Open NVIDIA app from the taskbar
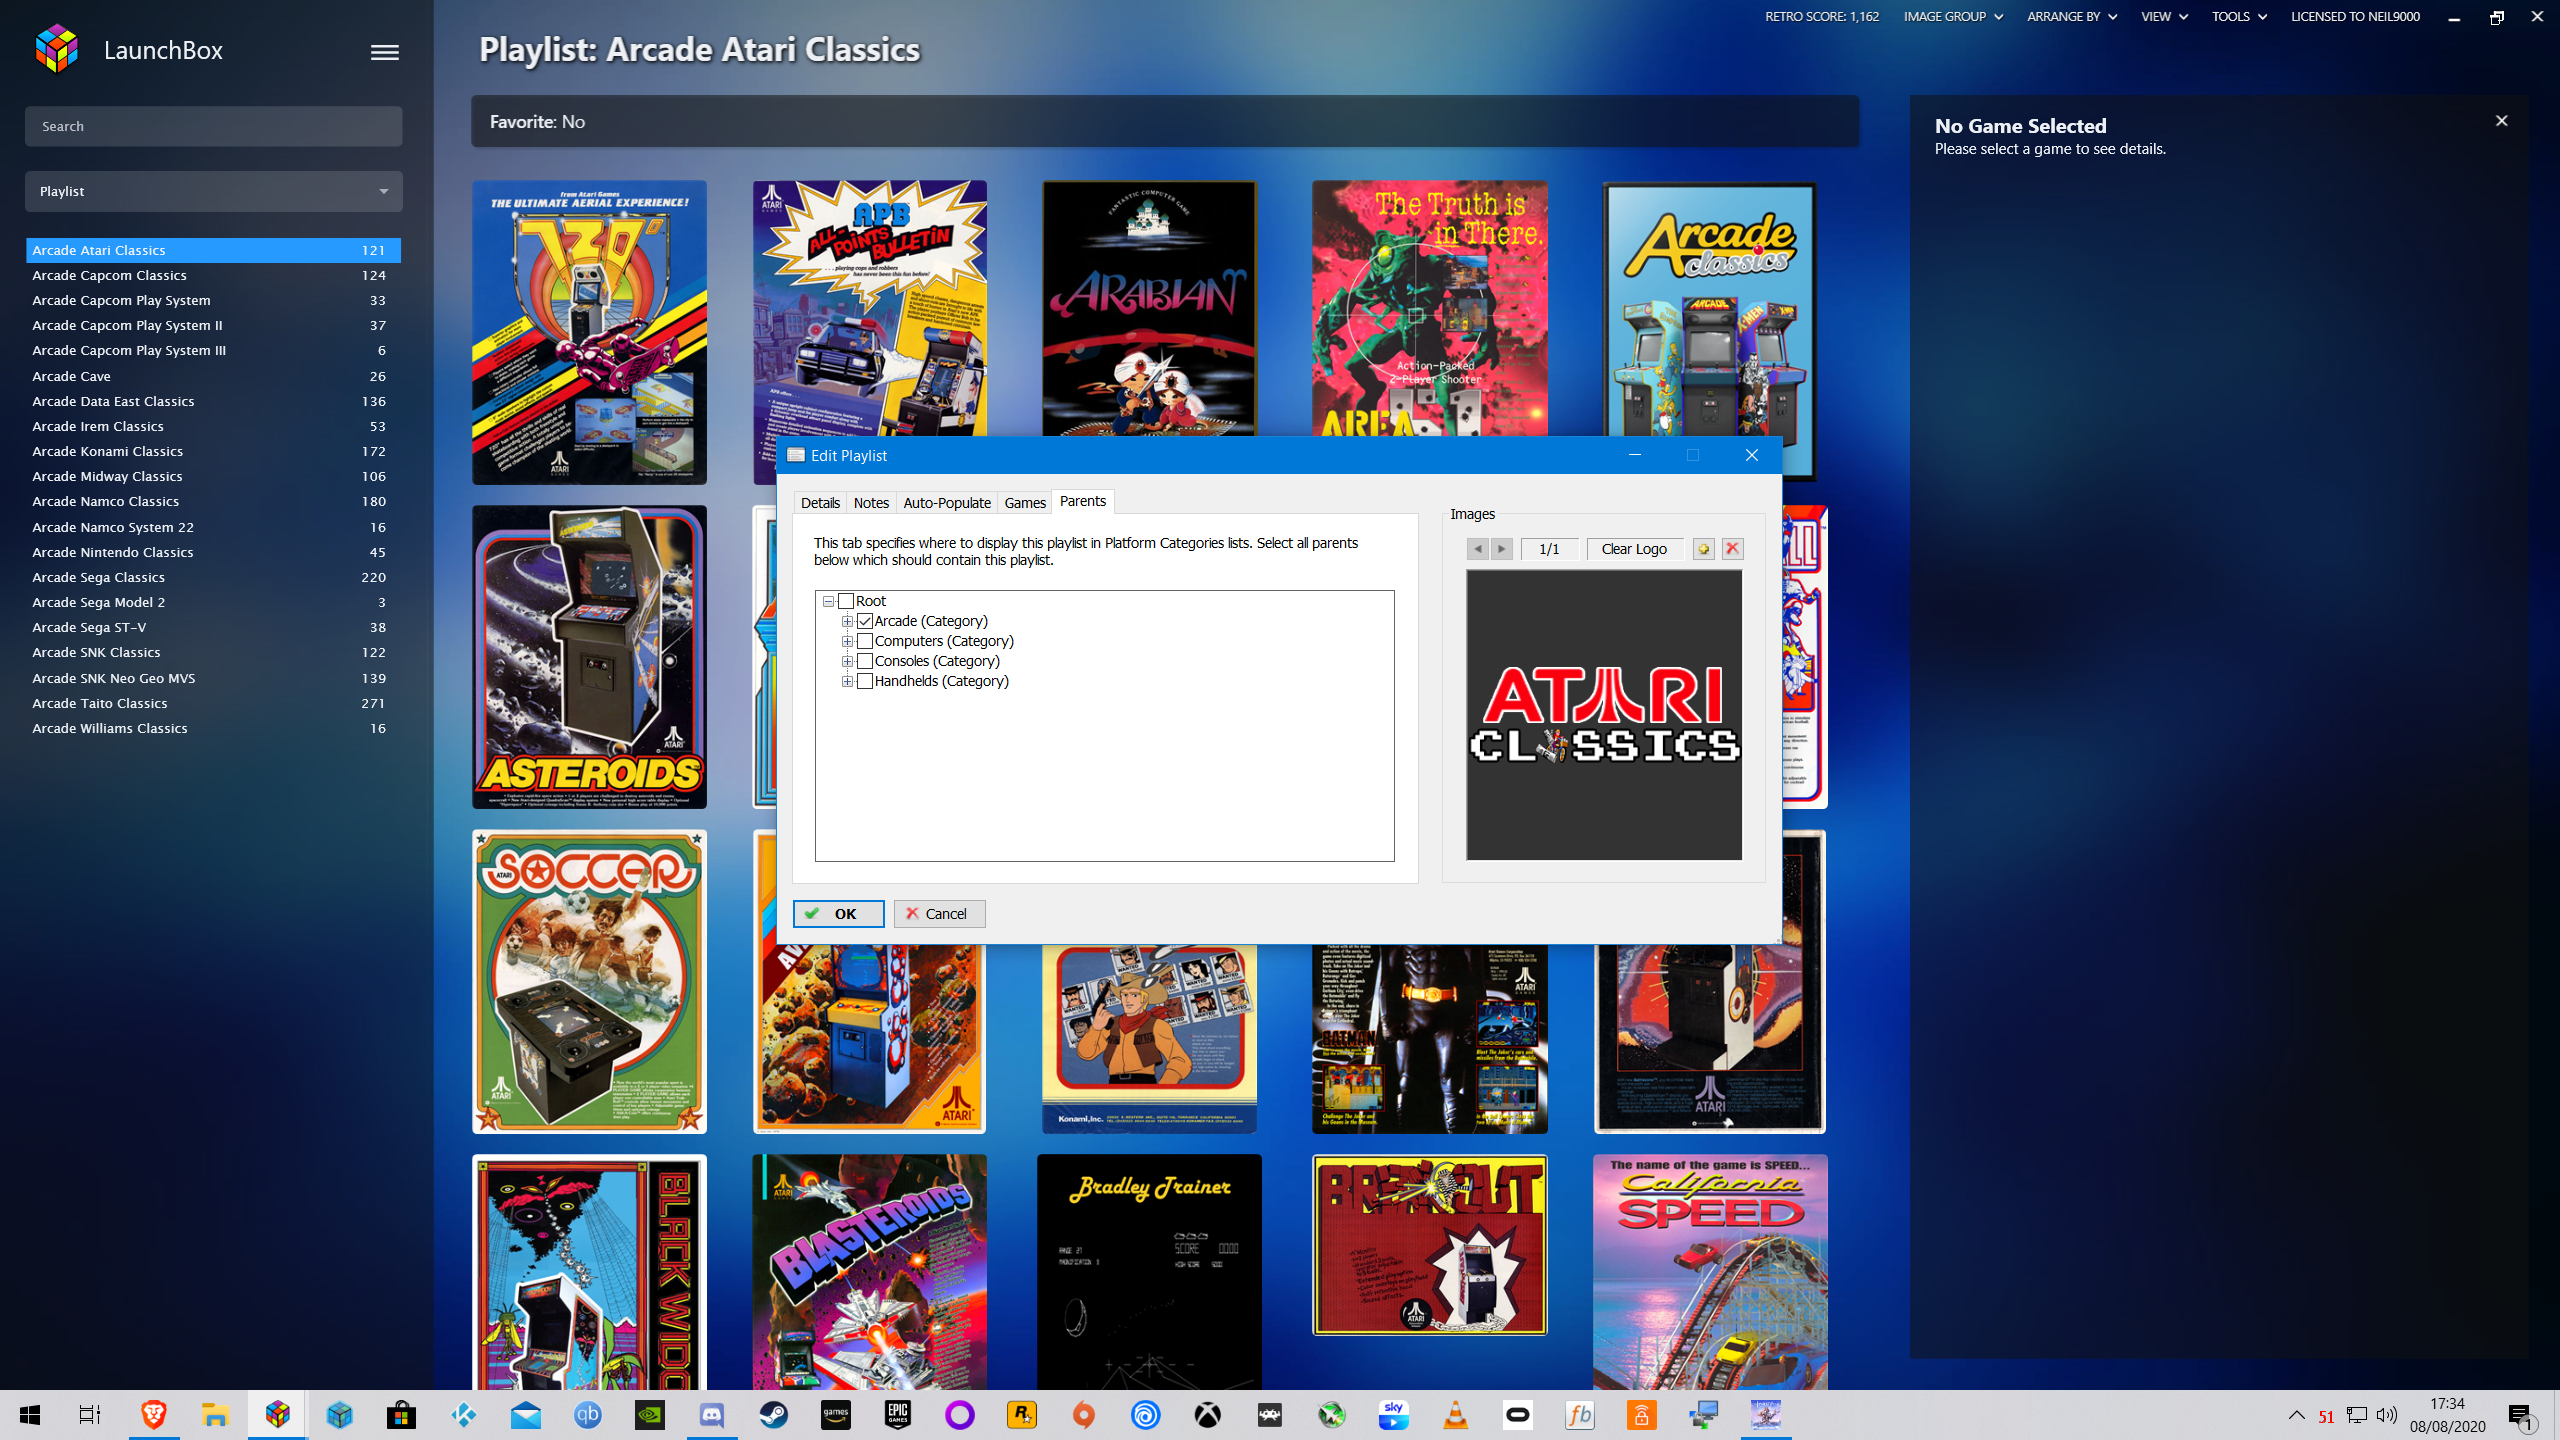2560x1440 pixels. coord(649,1414)
